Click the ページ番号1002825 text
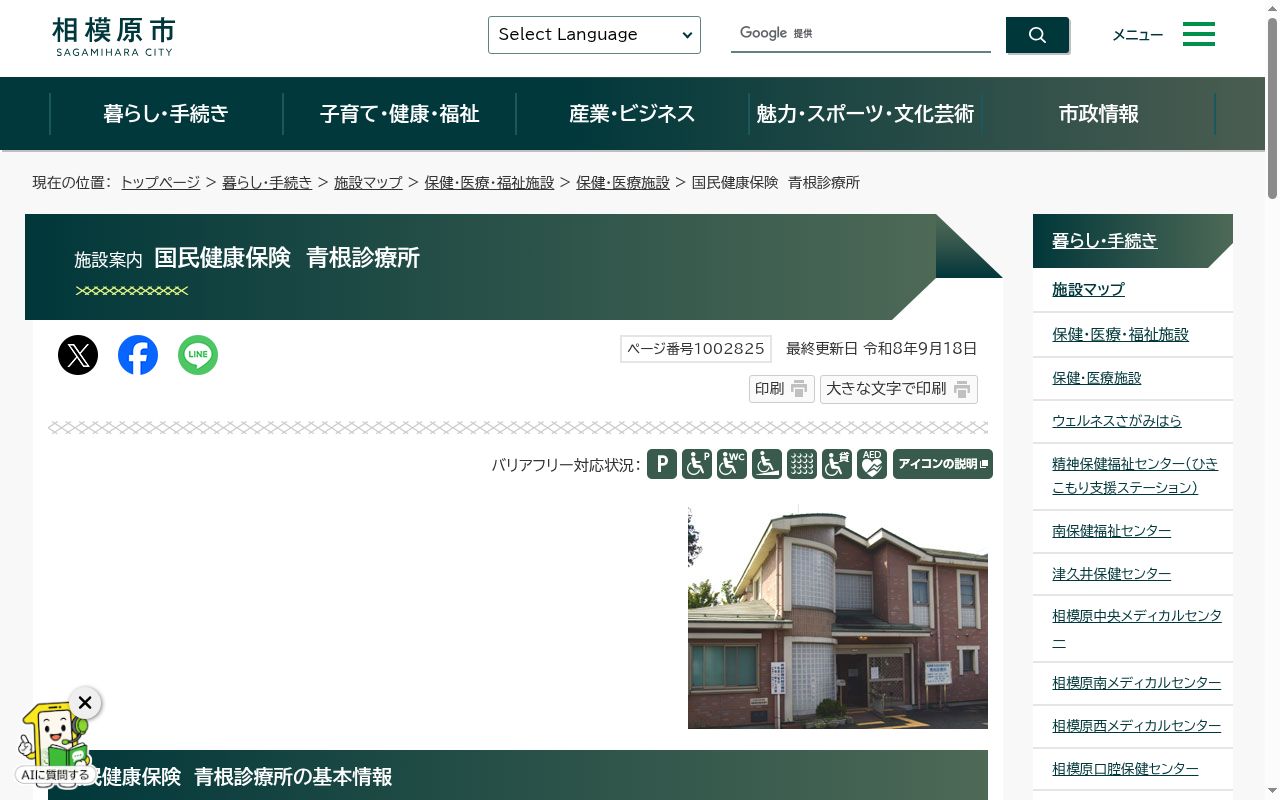The height and width of the screenshot is (800, 1280). pyautogui.click(x=696, y=349)
